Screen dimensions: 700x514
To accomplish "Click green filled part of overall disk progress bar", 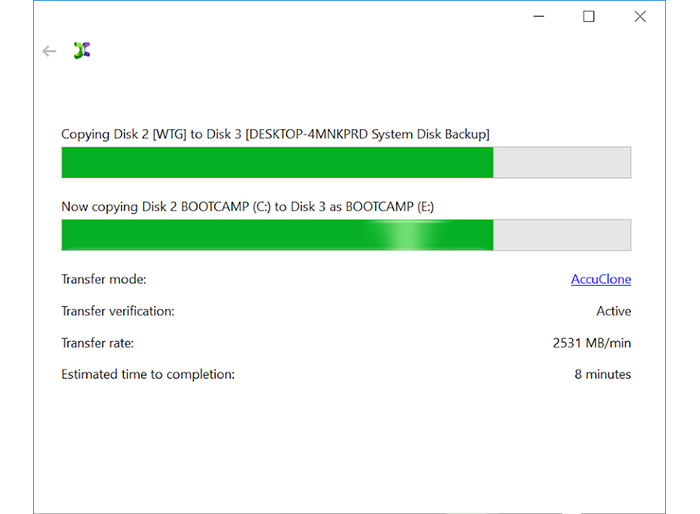I will (277, 163).
